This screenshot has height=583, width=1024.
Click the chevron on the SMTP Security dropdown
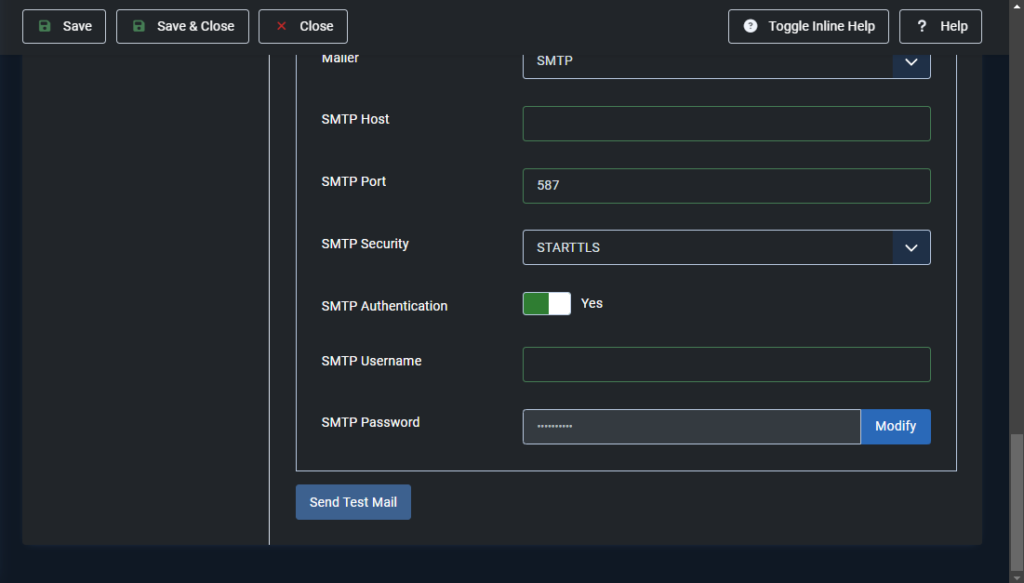point(911,247)
